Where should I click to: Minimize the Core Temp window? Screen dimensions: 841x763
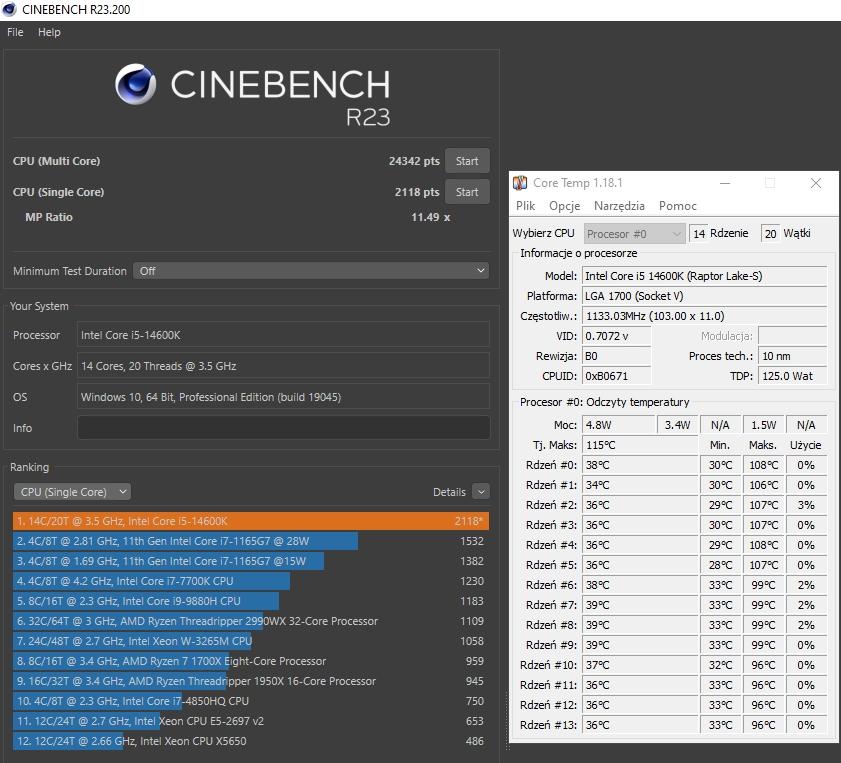tap(724, 183)
